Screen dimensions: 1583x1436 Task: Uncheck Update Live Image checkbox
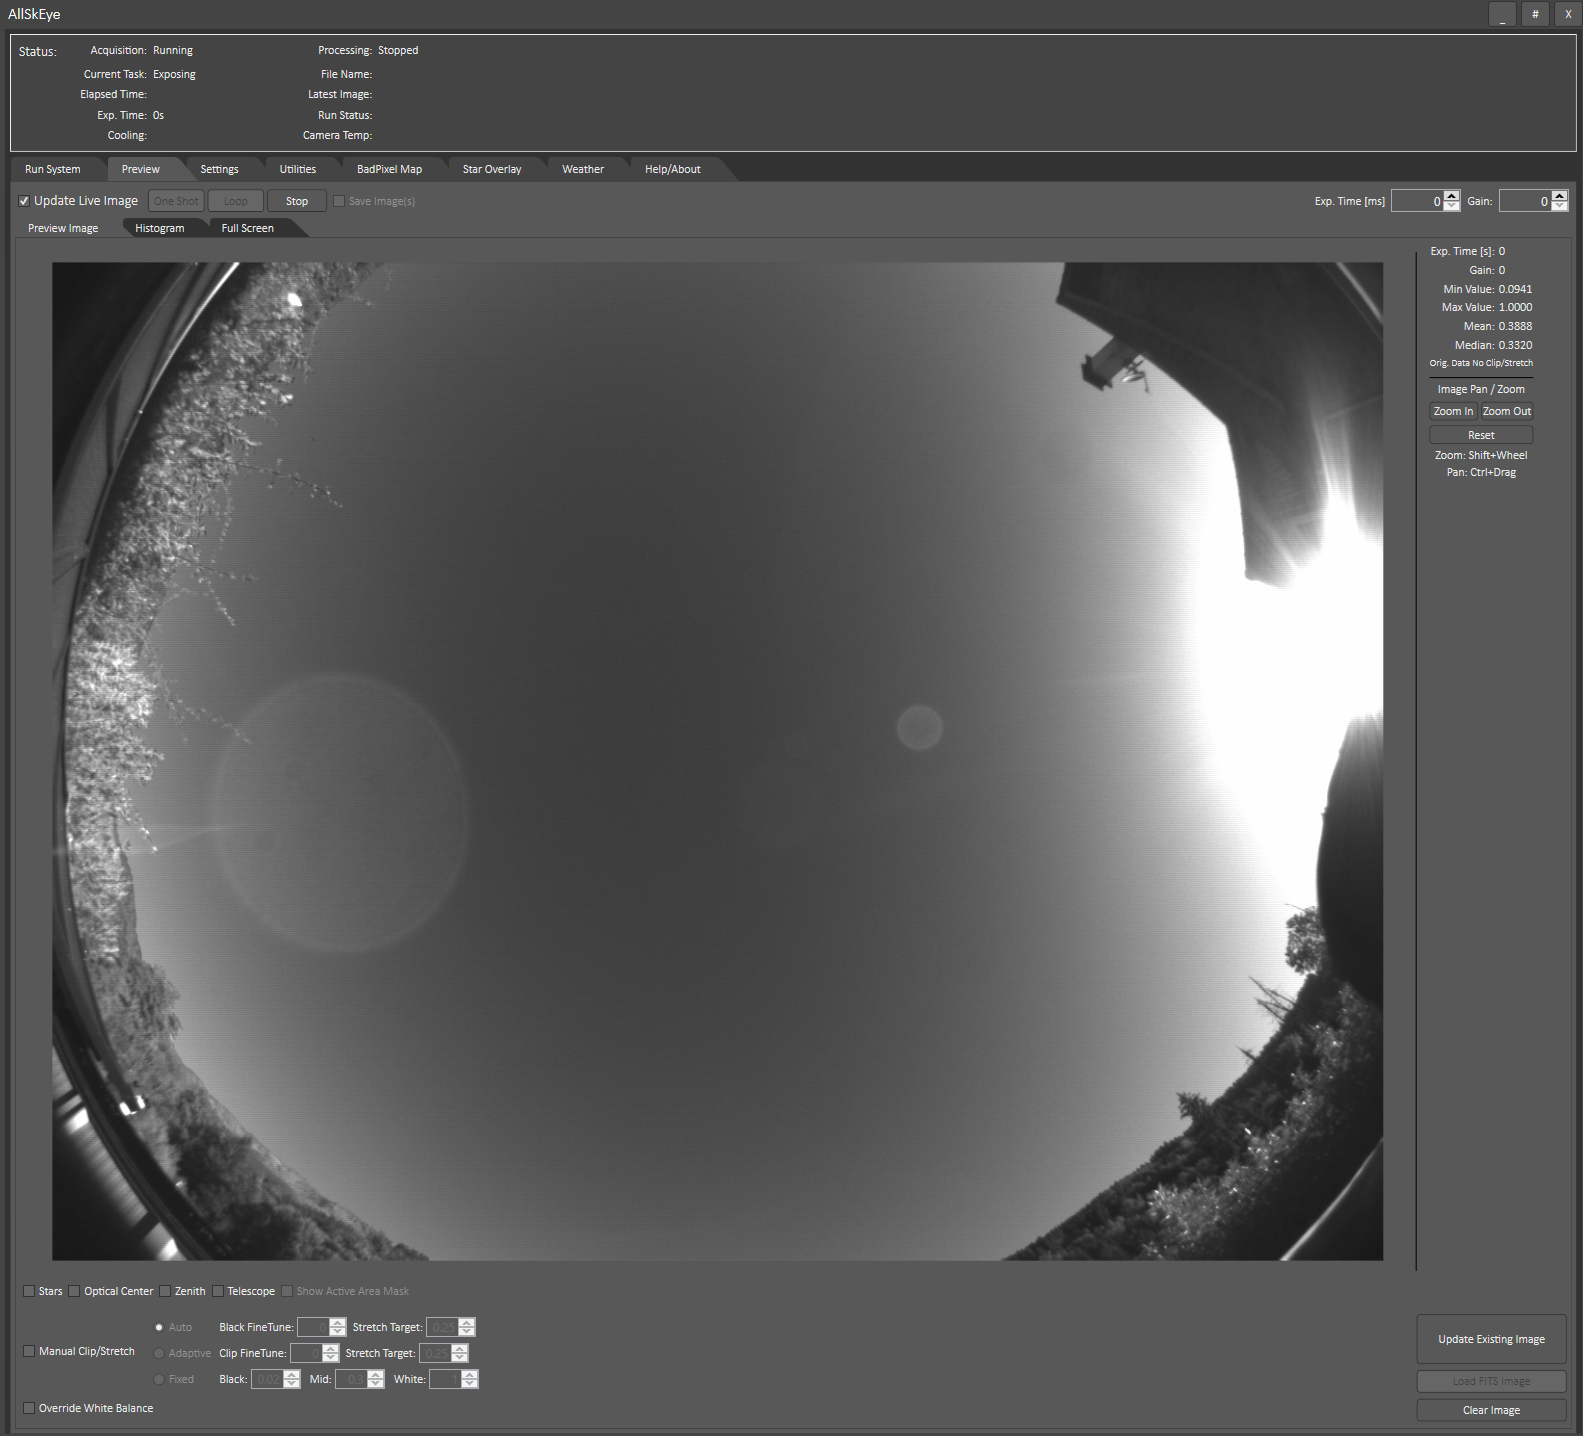click(x=25, y=201)
